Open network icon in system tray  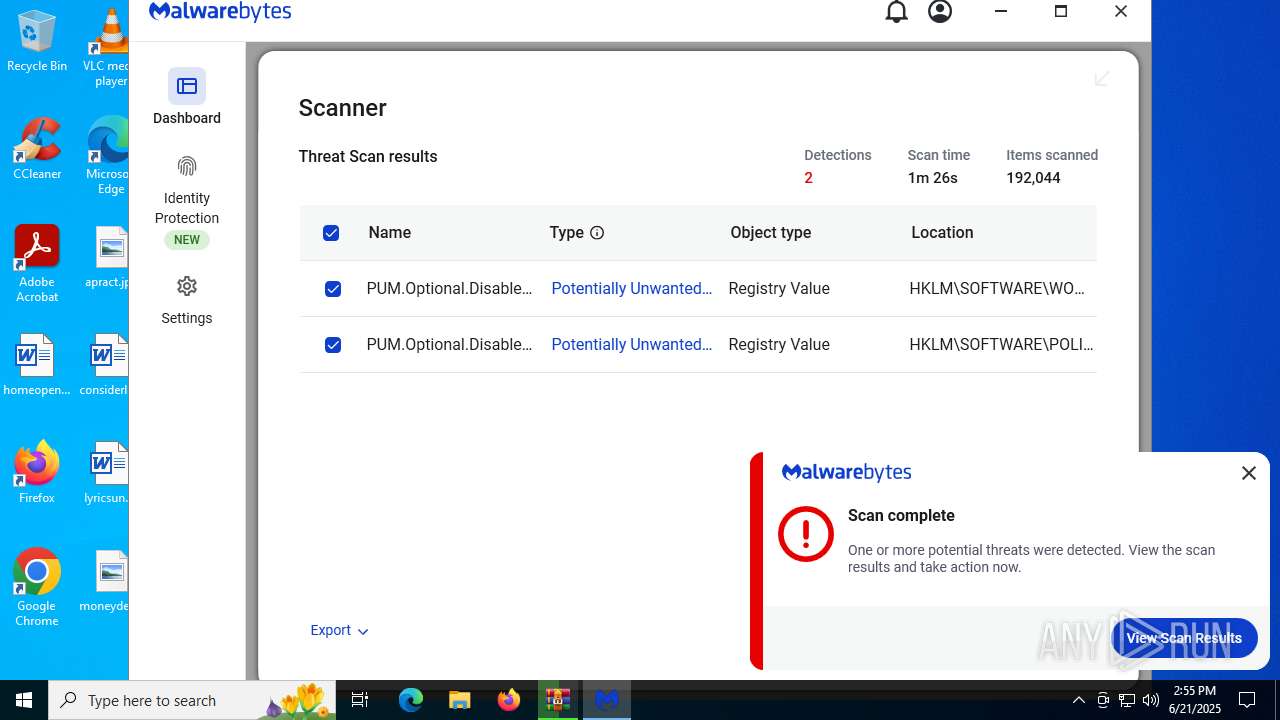point(1126,700)
